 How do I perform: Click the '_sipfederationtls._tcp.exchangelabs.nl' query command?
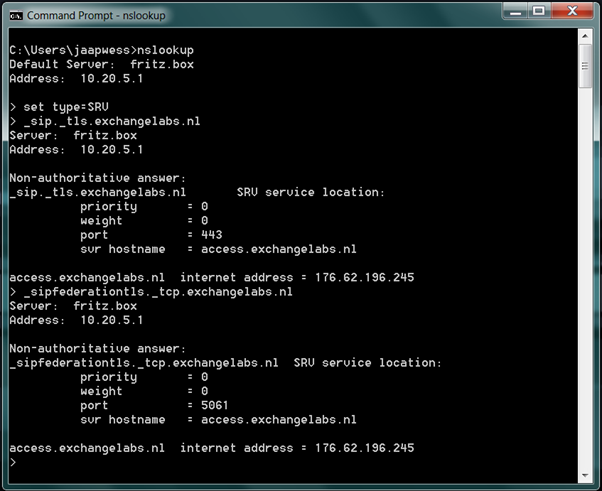155,292
